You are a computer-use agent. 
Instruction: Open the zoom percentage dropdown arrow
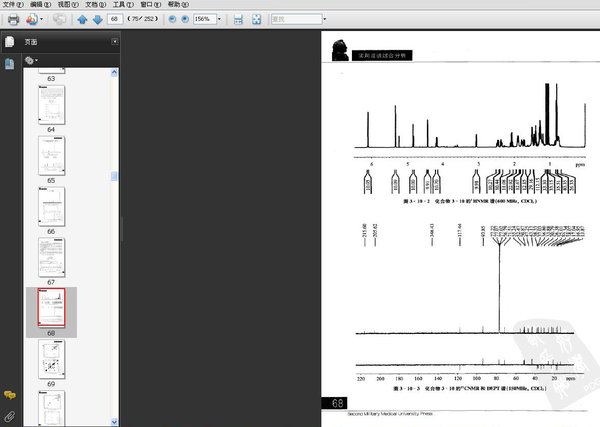tap(219, 19)
